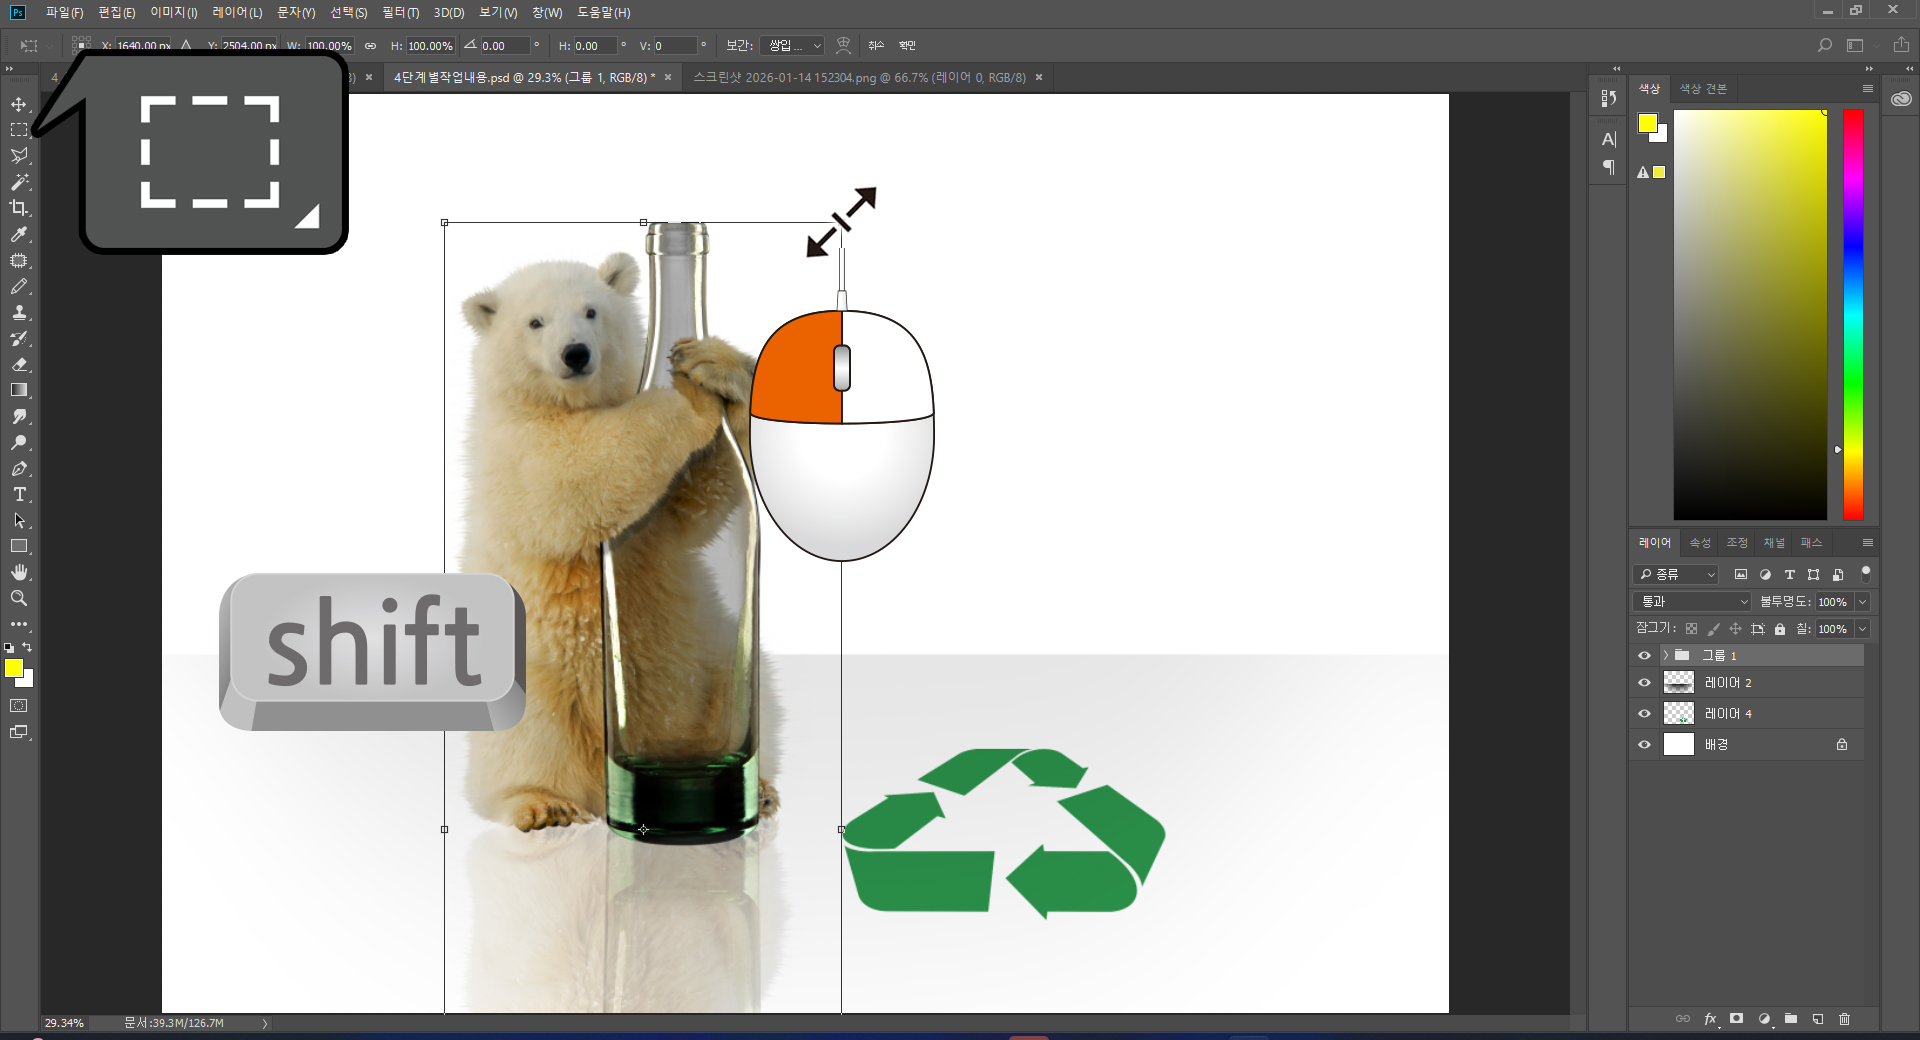The height and width of the screenshot is (1040, 1920).
Task: Click the search magnifier icon in options bar
Action: click(1824, 45)
